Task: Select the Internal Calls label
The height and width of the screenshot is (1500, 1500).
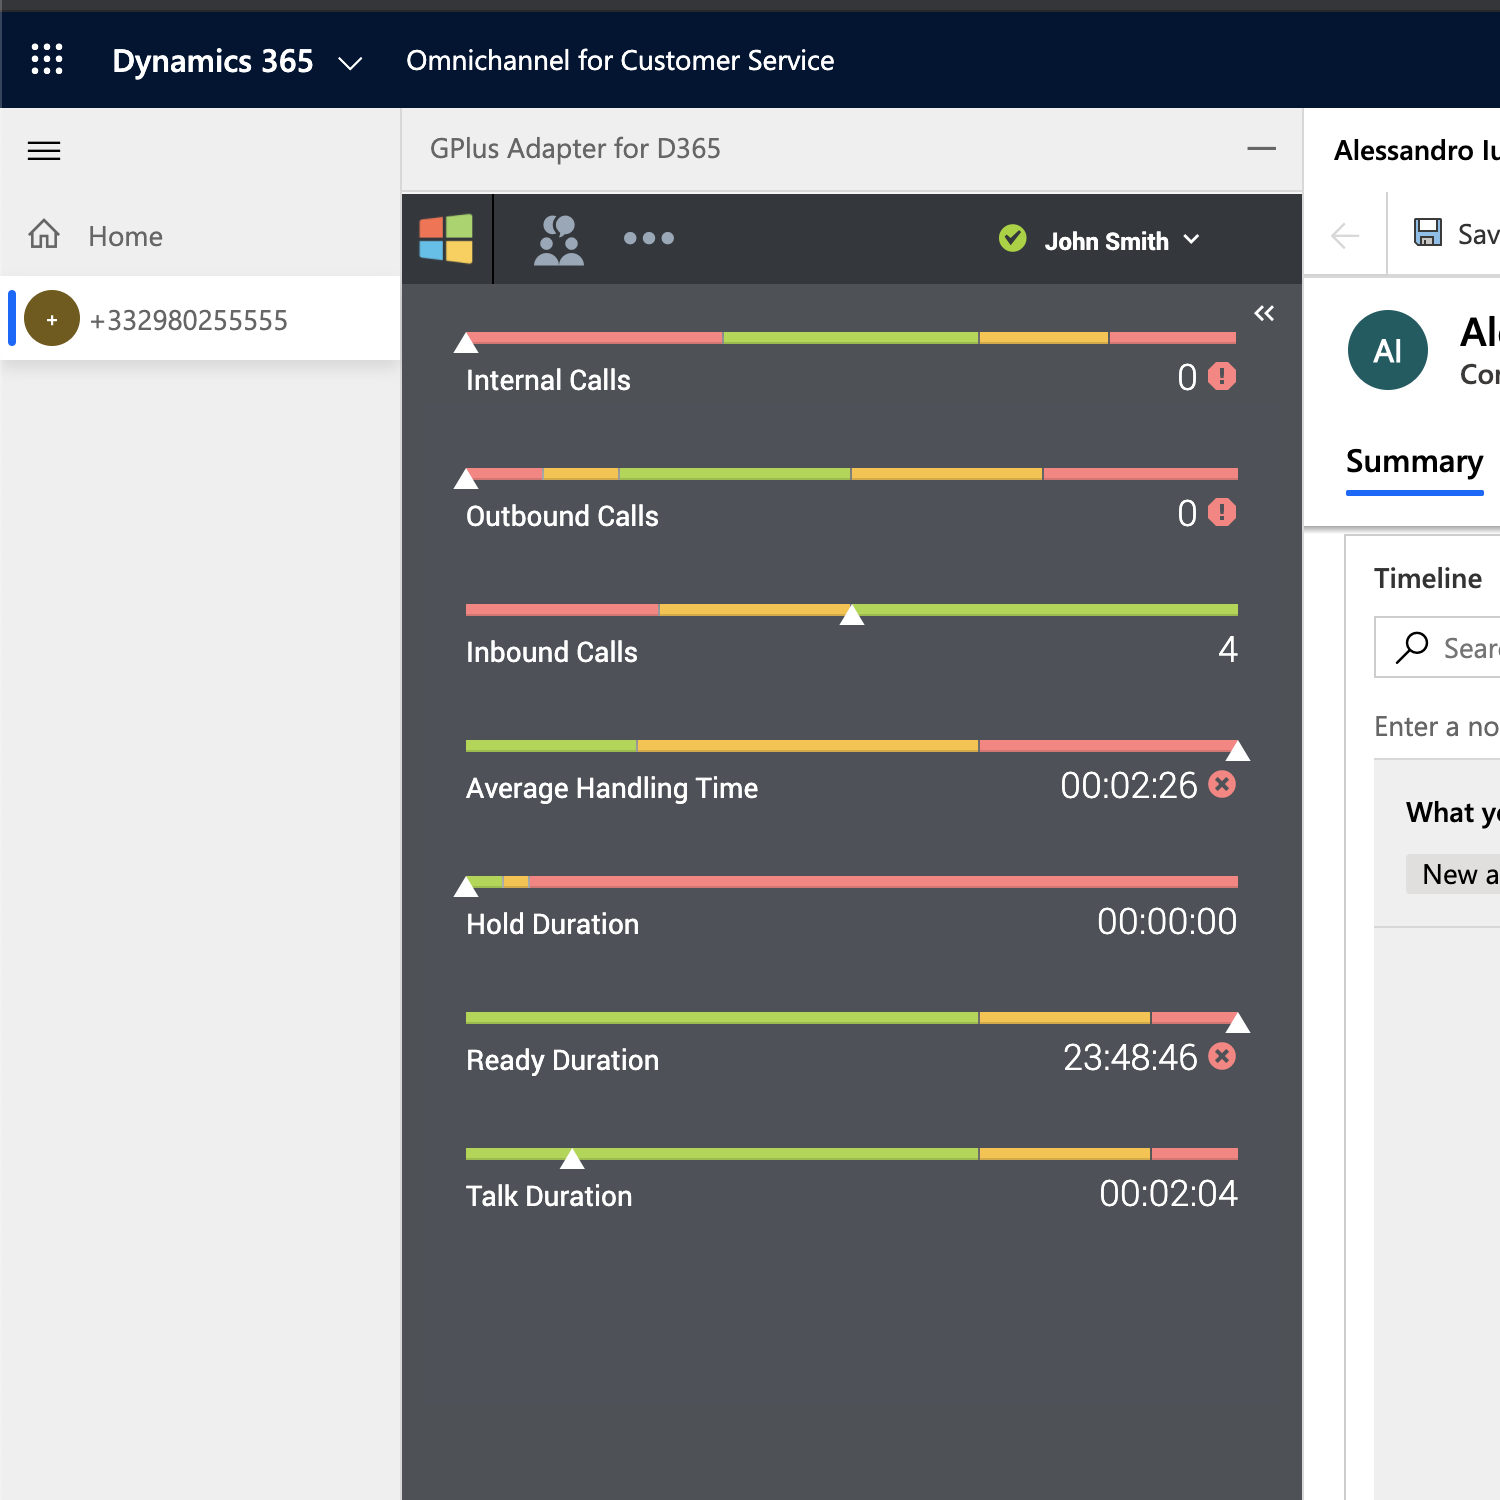Action: point(548,380)
